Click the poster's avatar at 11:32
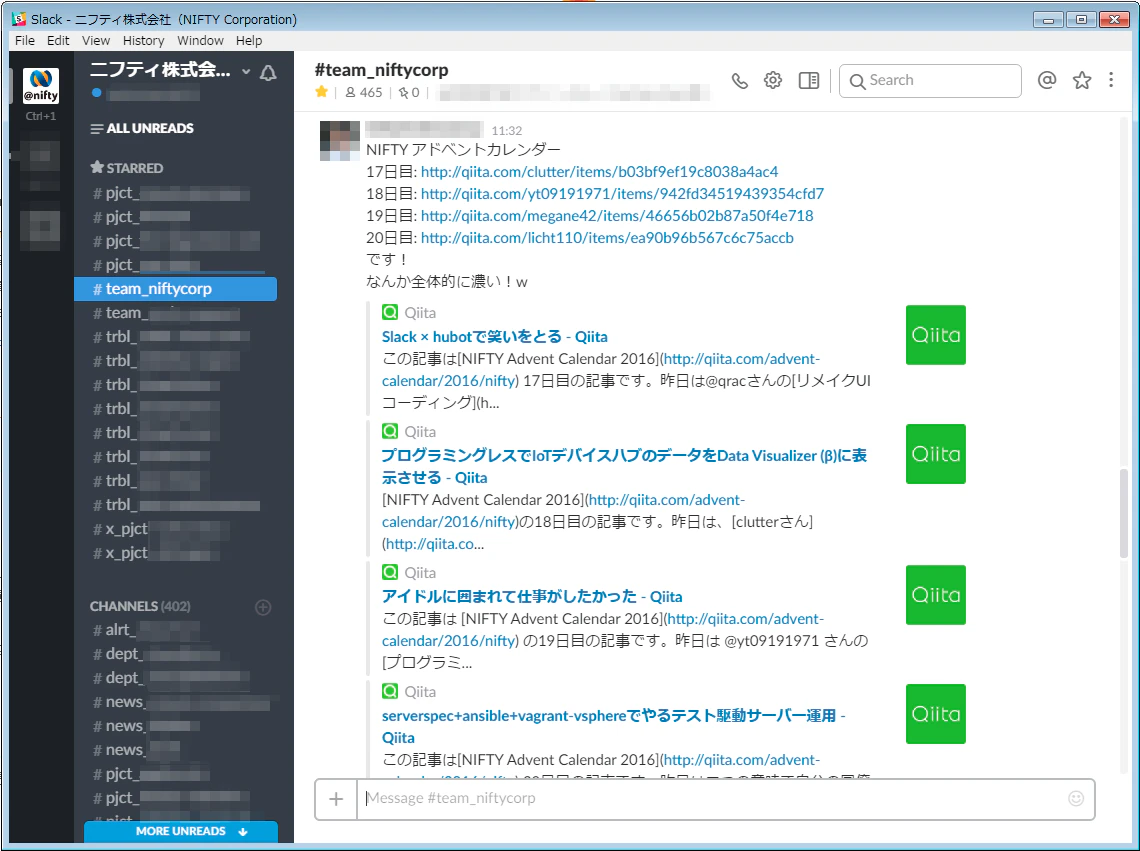The height and width of the screenshot is (851, 1140). pos(340,140)
